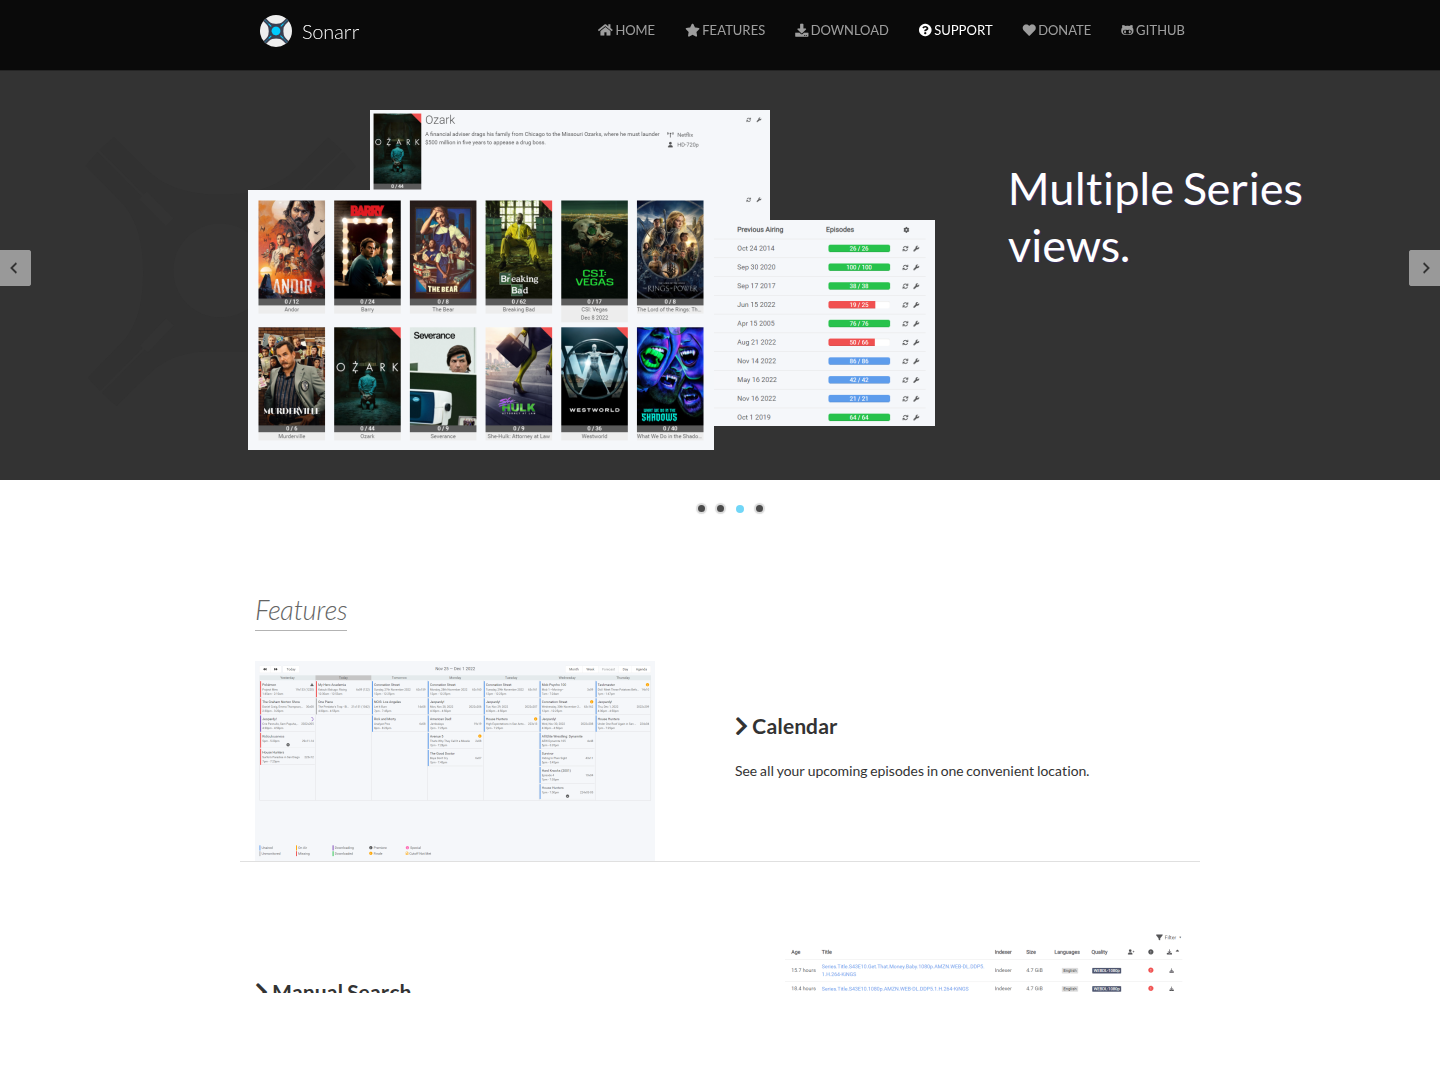Image resolution: width=1440 pixels, height=1080 pixels.
Task: Select the first carousel indicator dot
Action: click(702, 509)
